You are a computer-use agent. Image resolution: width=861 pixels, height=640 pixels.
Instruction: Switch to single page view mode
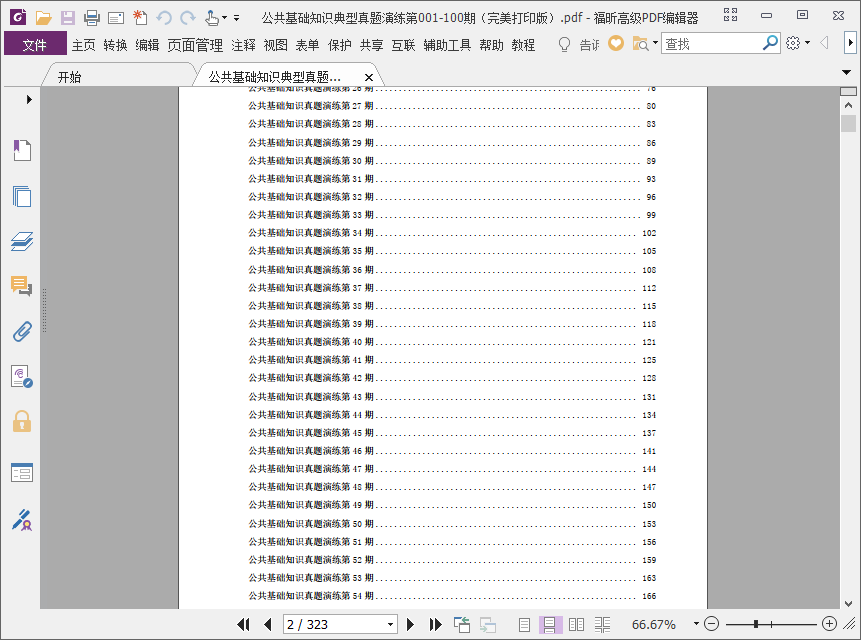tap(524, 624)
